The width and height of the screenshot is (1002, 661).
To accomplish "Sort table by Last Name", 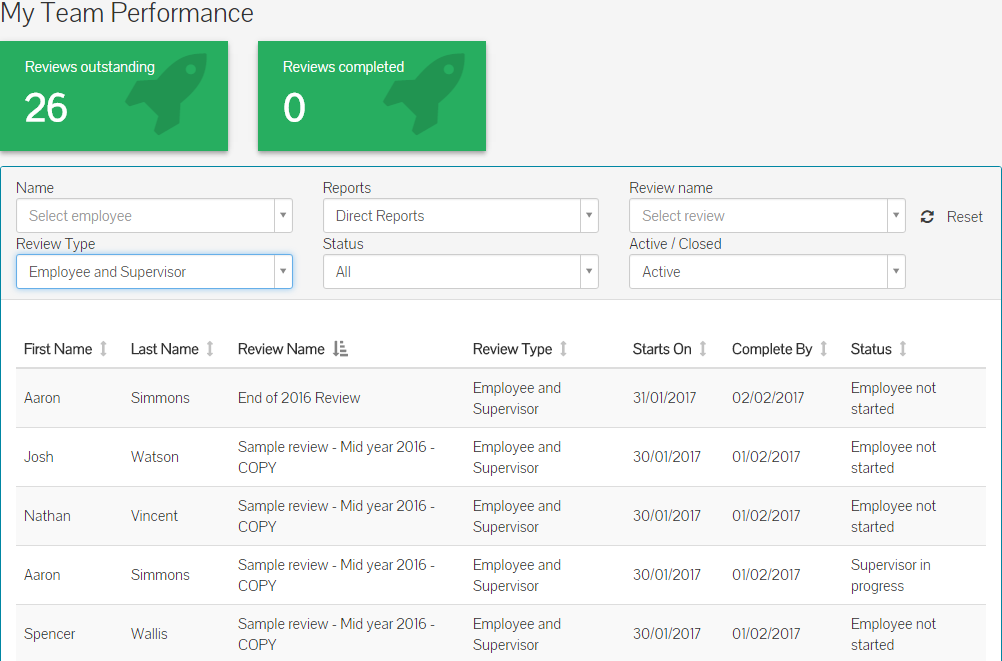I will [x=210, y=349].
